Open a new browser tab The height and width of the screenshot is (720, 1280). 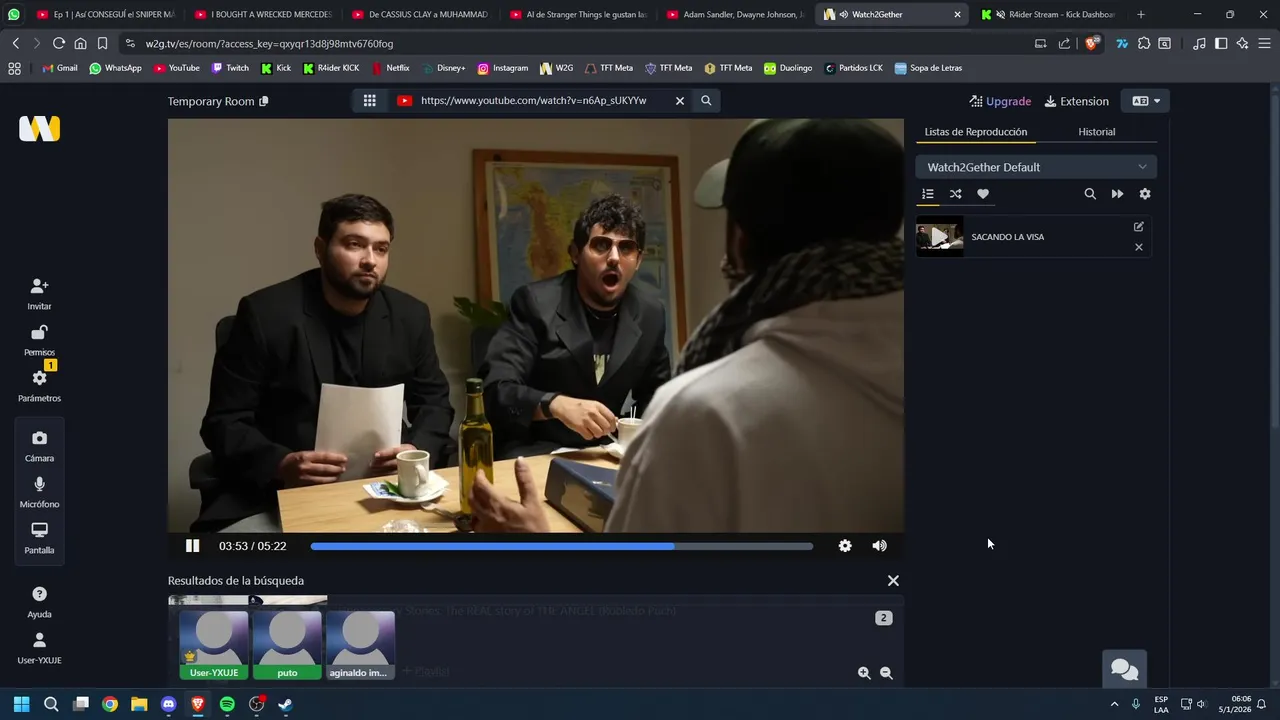click(1141, 15)
